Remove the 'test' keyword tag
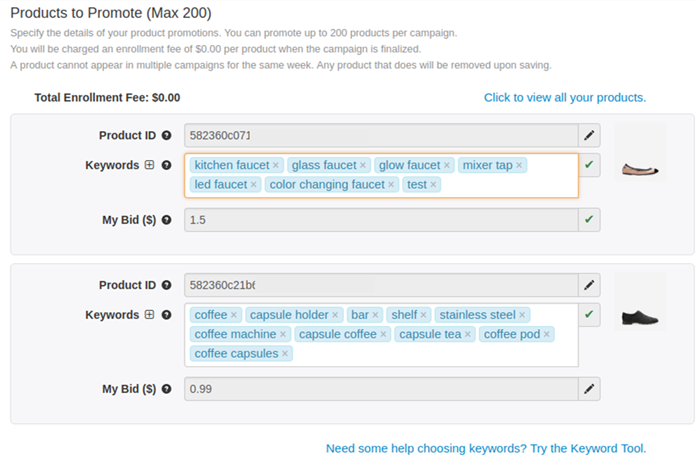The width and height of the screenshot is (699, 462). click(x=433, y=185)
